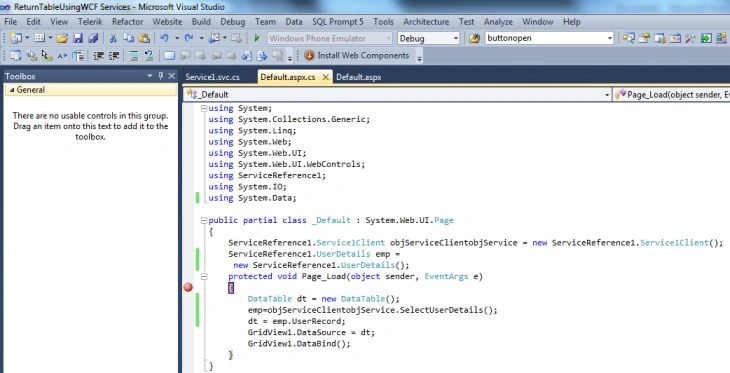Open the Properties Window icon

pos(644,38)
